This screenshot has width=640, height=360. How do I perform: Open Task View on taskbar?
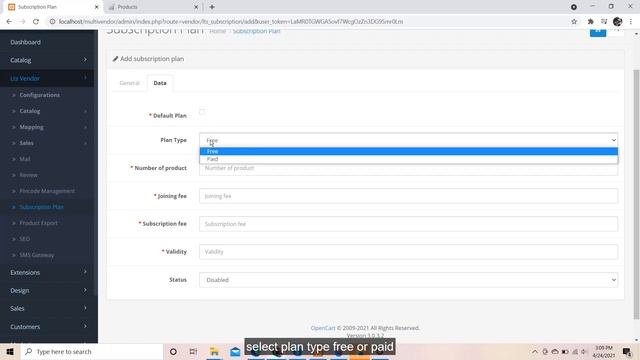(193, 351)
